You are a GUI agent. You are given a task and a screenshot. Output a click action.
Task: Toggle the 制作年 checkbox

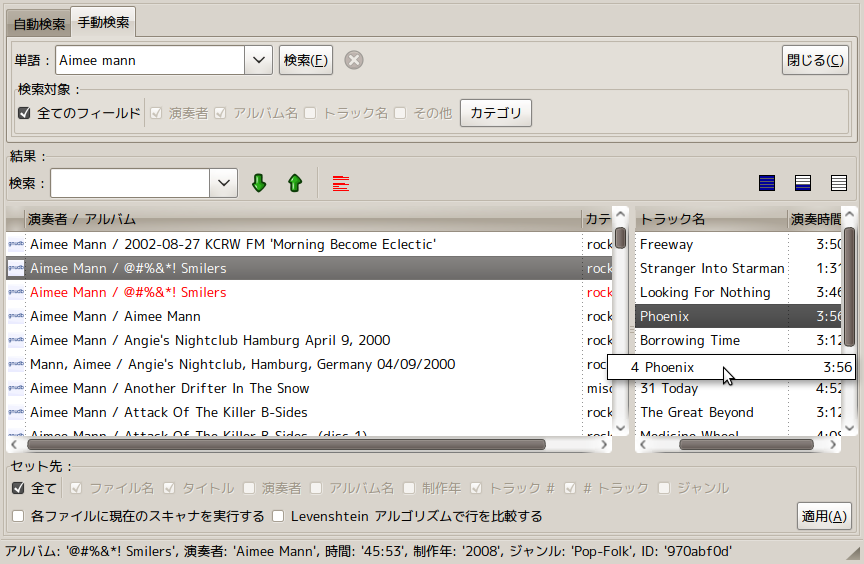(409, 488)
